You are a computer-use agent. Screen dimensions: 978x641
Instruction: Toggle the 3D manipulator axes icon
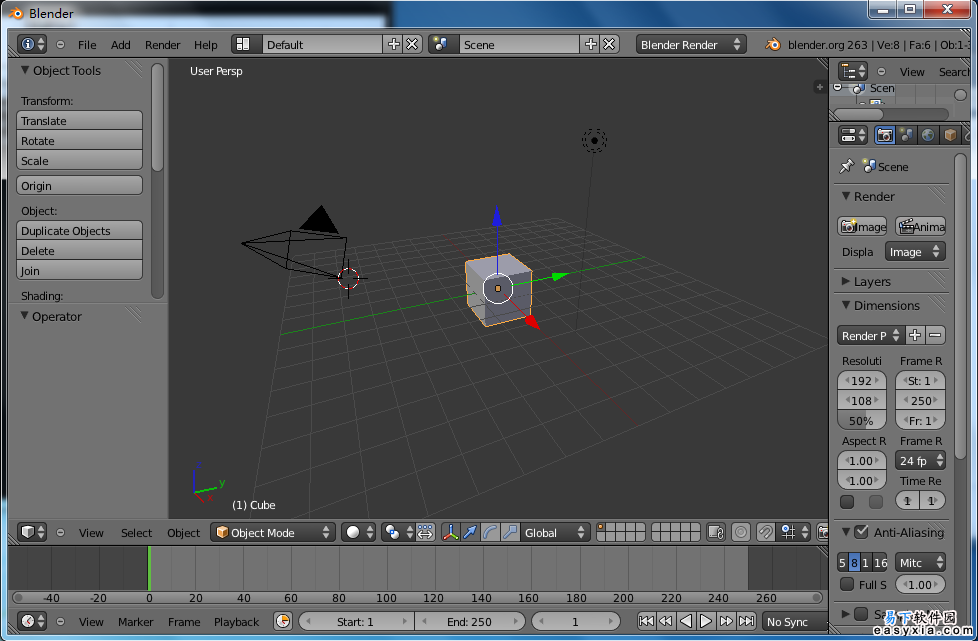pos(450,533)
